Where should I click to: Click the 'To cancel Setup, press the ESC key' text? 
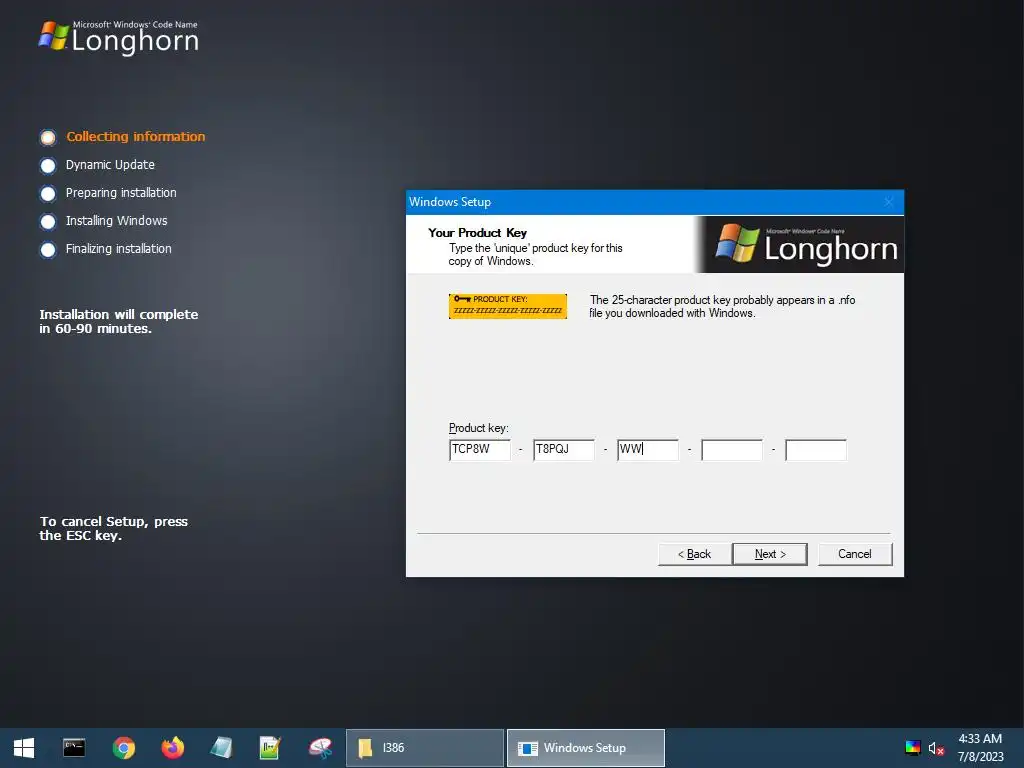[x=114, y=528]
